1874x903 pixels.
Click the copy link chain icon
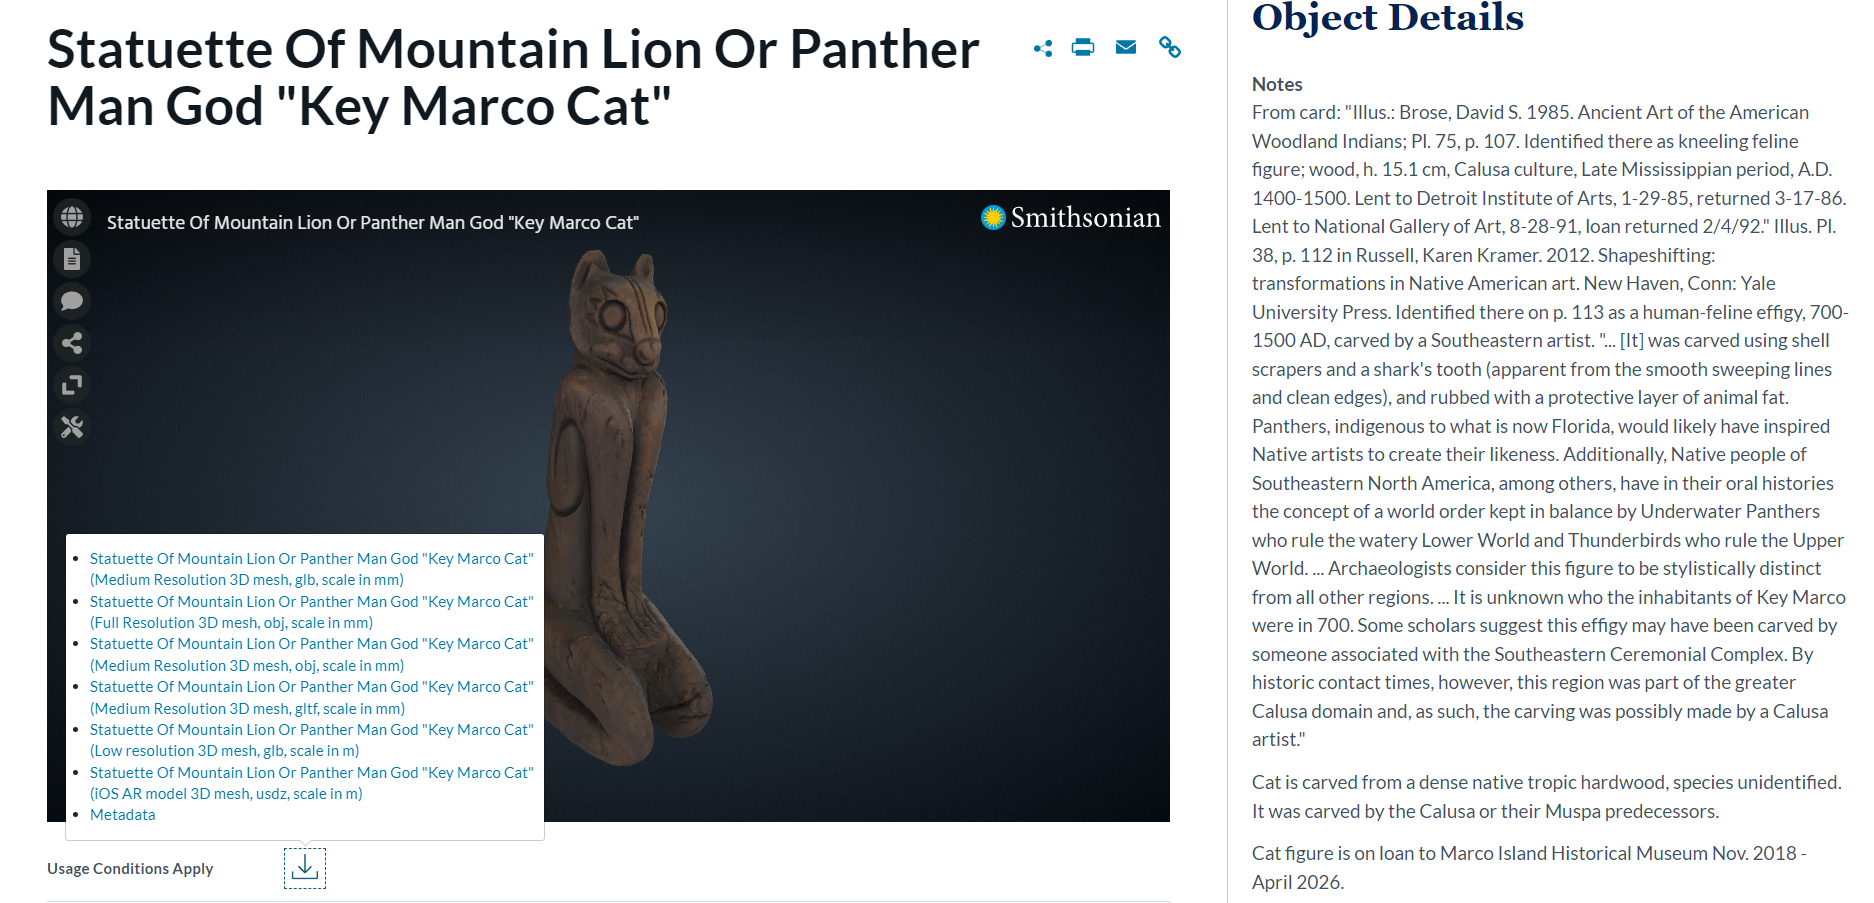(x=1170, y=47)
